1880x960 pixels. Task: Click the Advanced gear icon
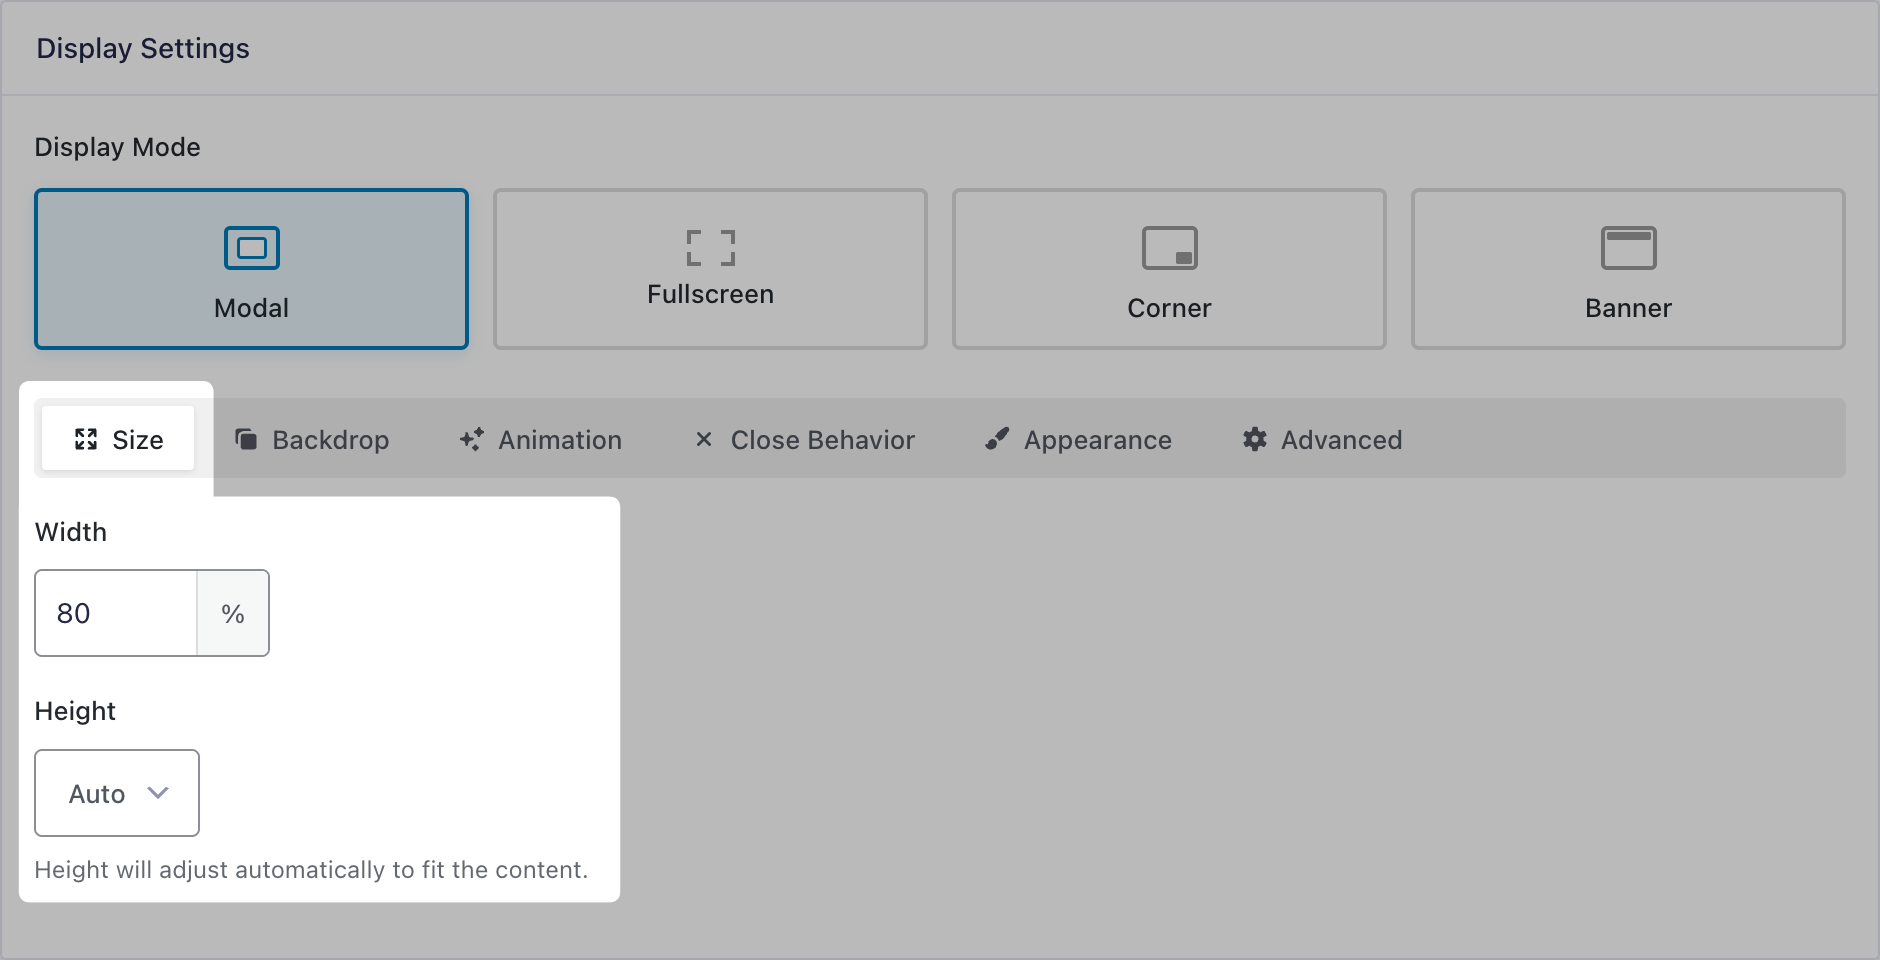point(1254,439)
